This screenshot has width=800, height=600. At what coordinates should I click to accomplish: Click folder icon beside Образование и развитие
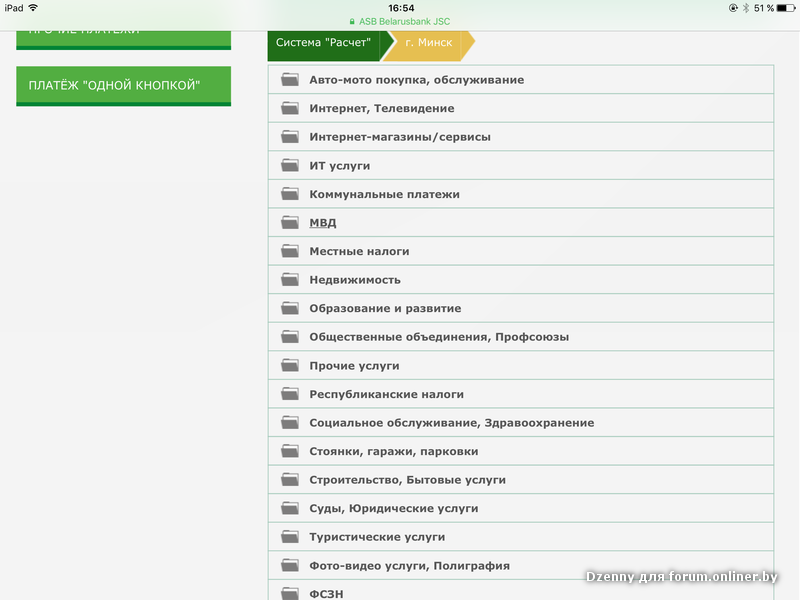(290, 308)
